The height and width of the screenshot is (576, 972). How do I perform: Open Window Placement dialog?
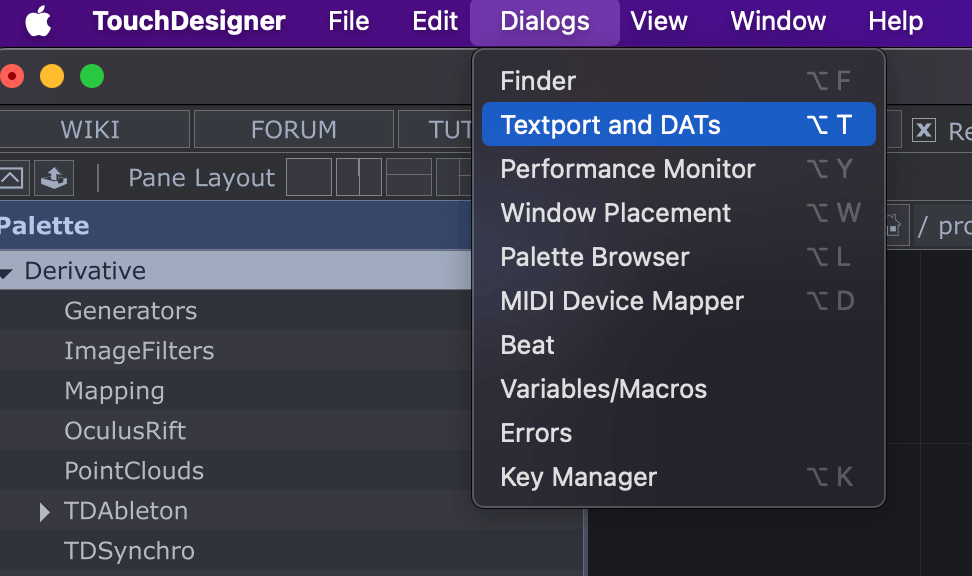[679, 213]
